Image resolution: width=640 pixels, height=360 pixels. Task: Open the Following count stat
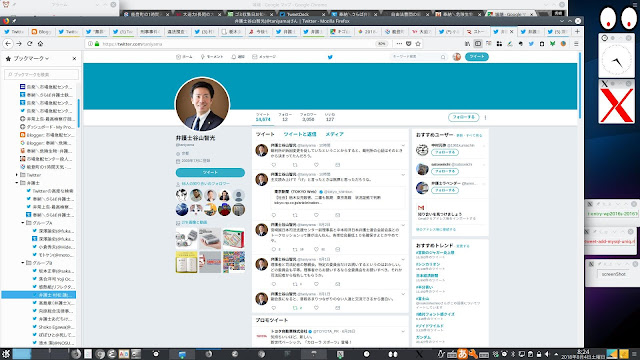[x=285, y=117]
